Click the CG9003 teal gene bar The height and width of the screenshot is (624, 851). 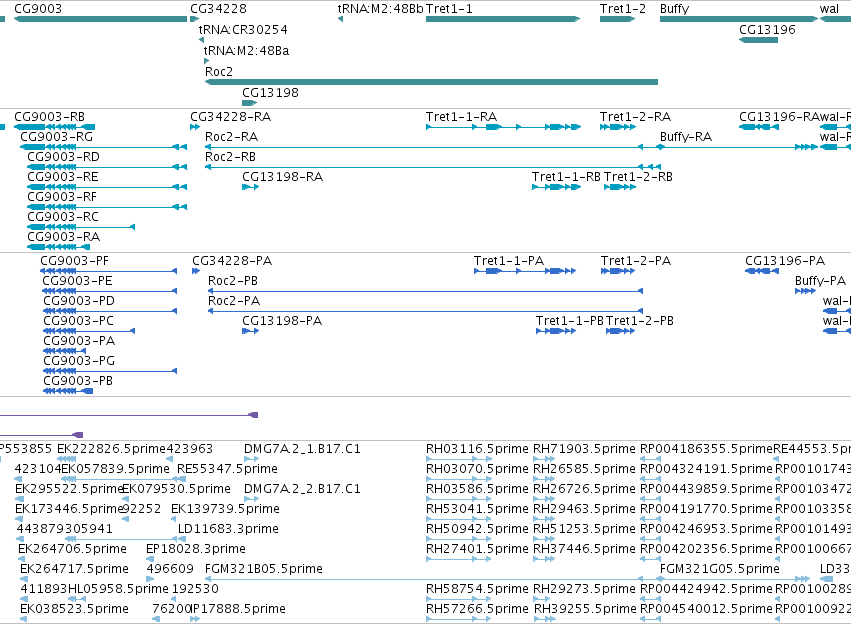100,19
